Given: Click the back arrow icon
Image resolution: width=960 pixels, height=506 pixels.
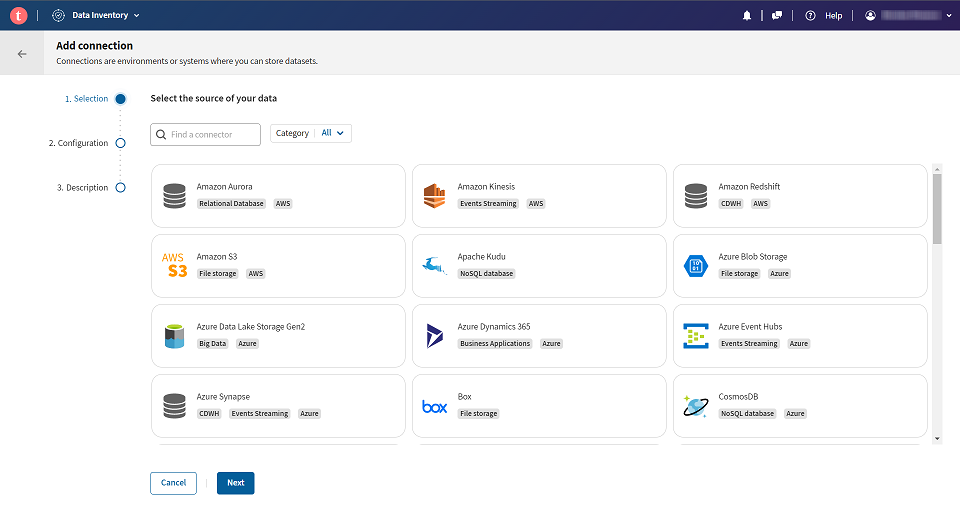Looking at the screenshot, I should coord(22,54).
